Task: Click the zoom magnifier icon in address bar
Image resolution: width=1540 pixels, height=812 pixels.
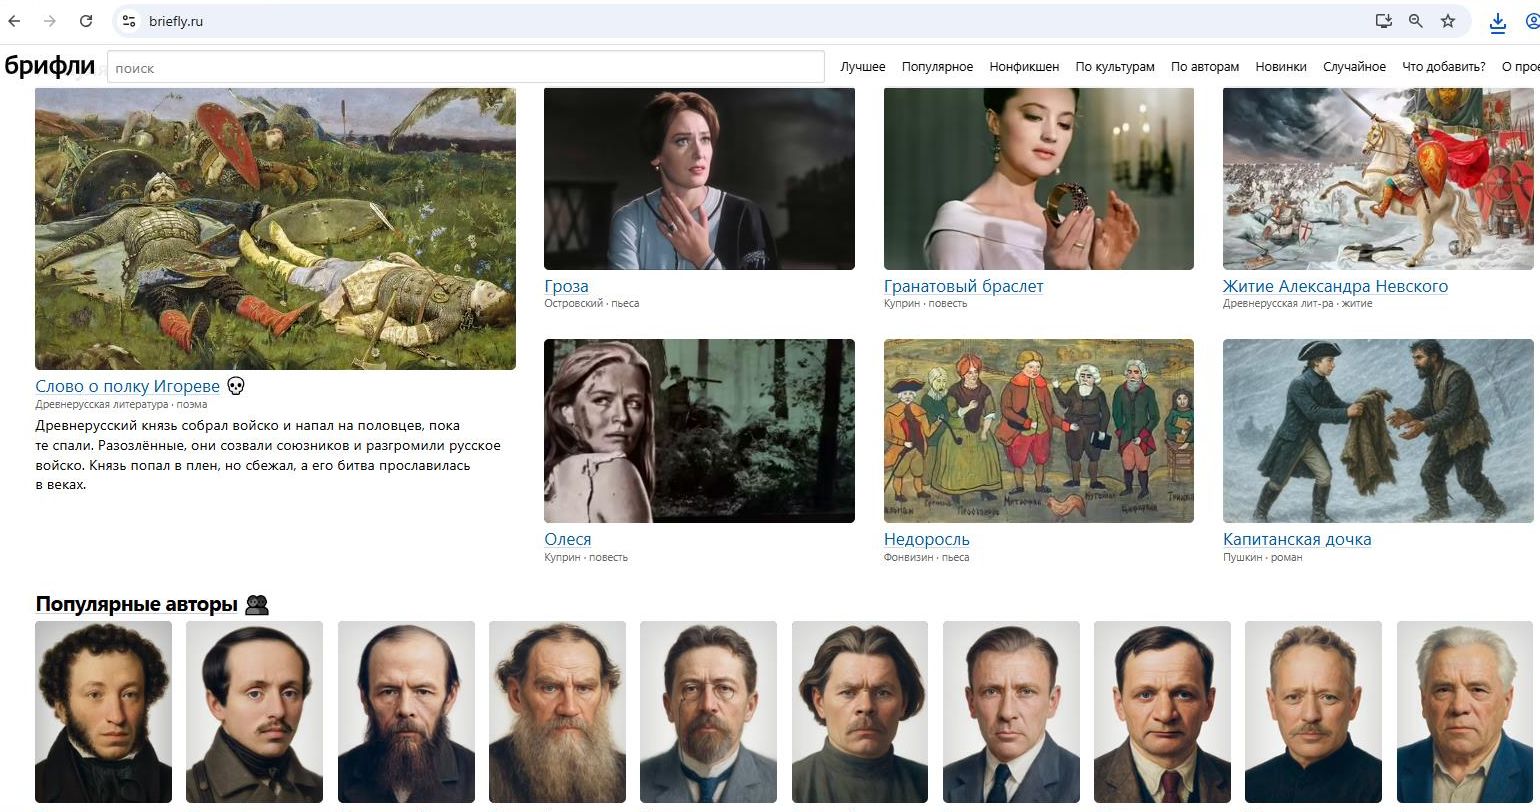Action: [1415, 21]
